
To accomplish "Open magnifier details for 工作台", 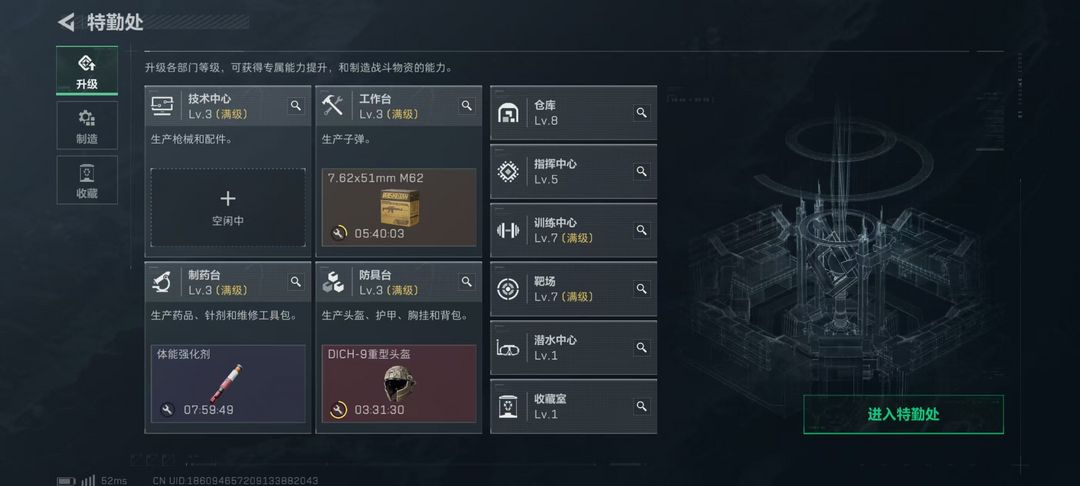I will point(467,105).
